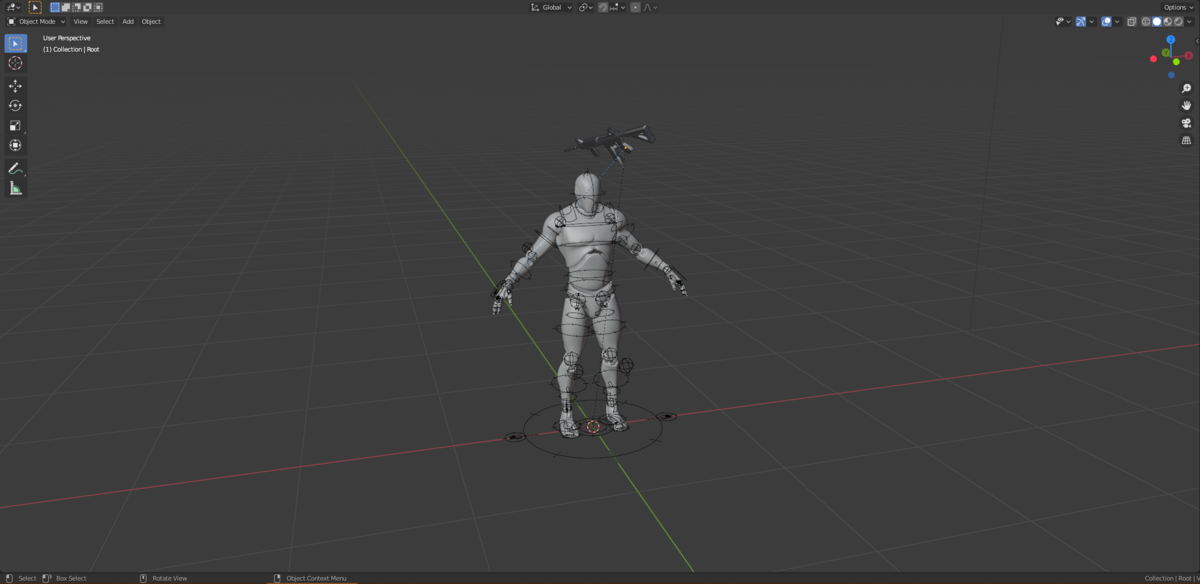Activate the Annotate pencil tool
1200x584 pixels.
pos(15,168)
